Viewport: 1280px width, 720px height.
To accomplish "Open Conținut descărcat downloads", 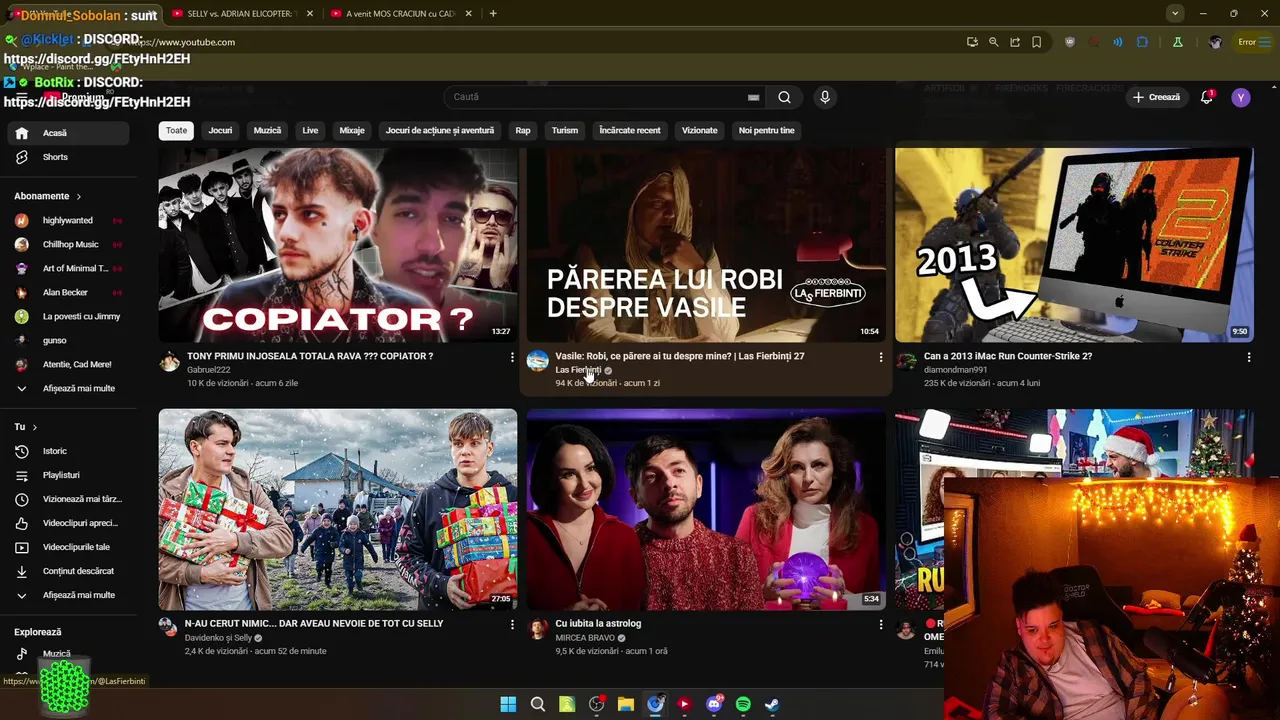I will 66,571.
